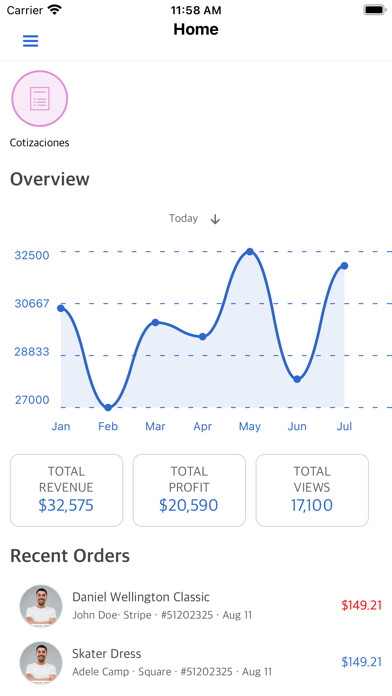The image size is (392, 696).
Task: Open the Skater Dress order
Action: 196,662
